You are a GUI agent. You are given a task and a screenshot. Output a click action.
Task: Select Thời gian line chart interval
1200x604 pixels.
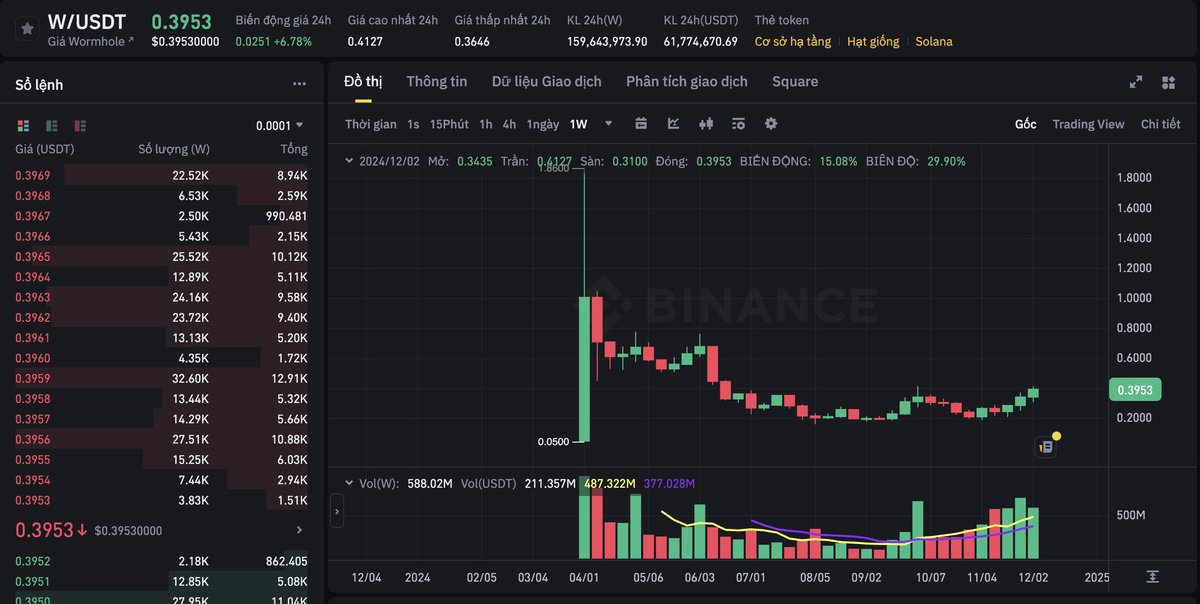pos(371,124)
